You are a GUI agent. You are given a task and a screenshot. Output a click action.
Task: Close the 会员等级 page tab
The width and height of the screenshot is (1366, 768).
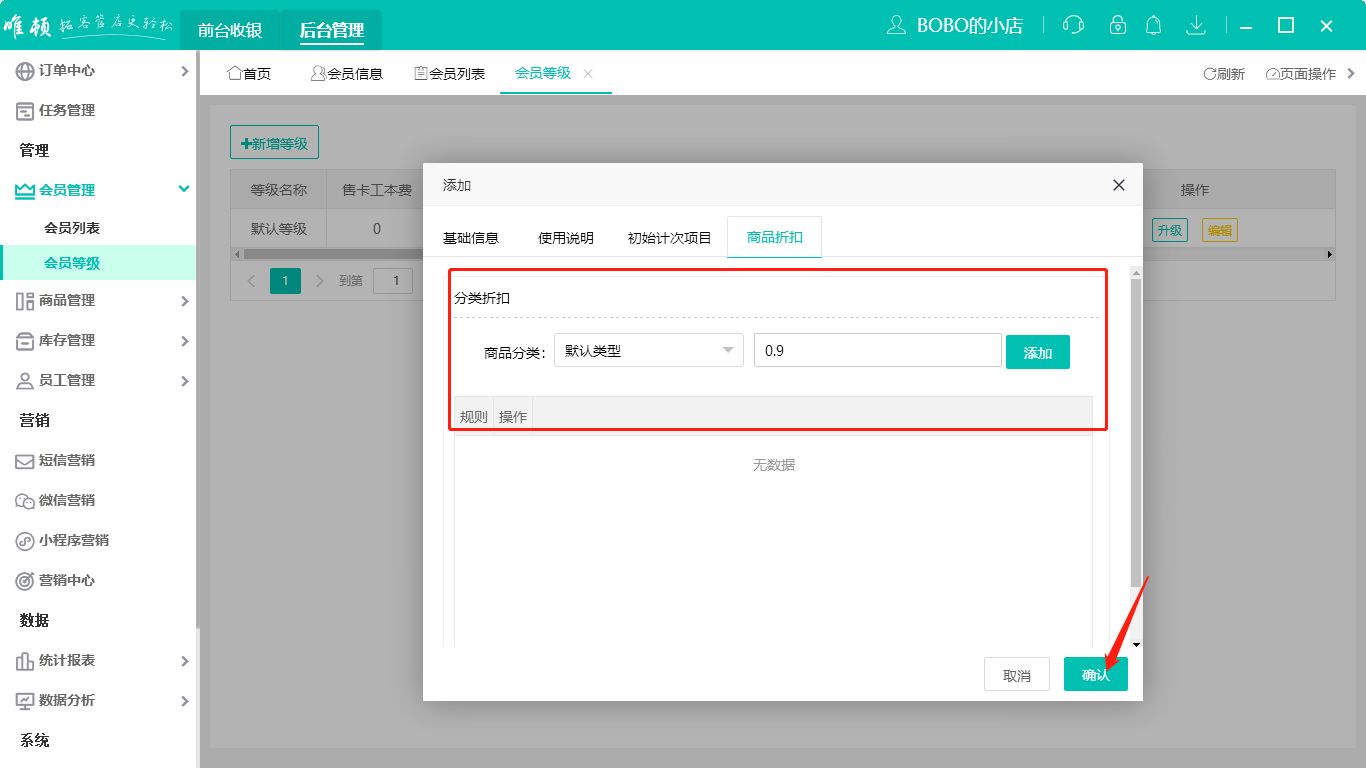pyautogui.click(x=588, y=73)
